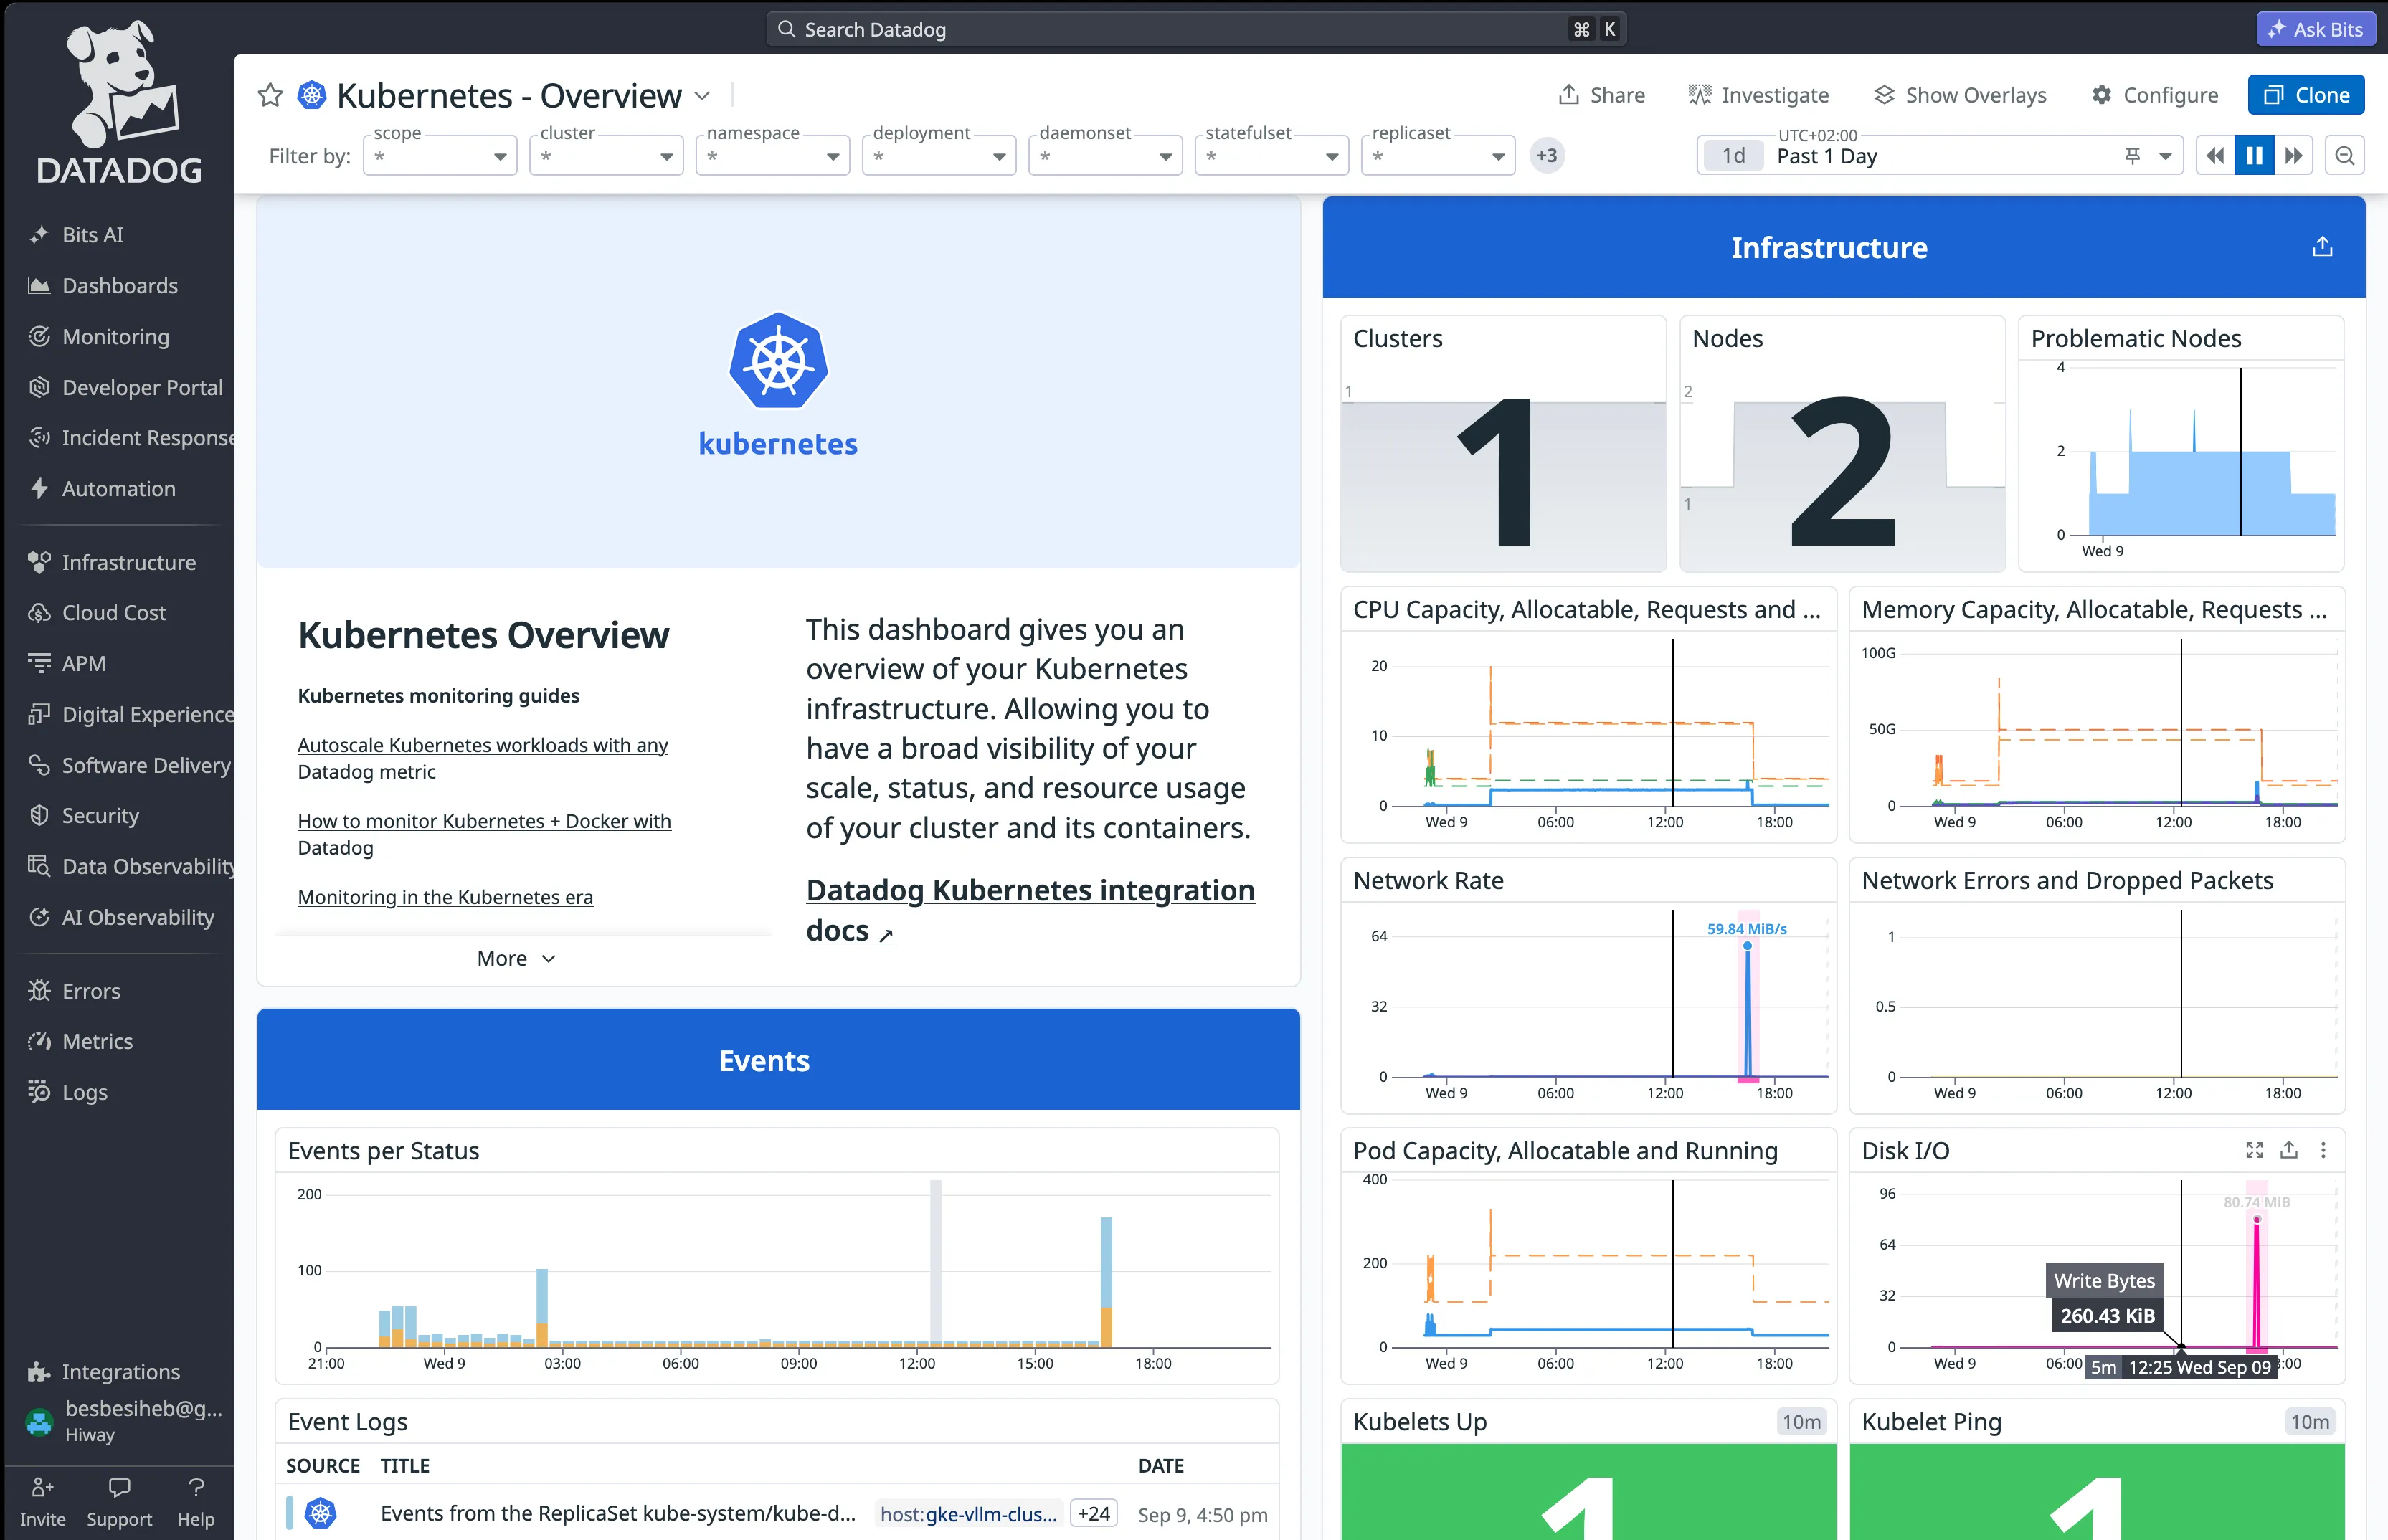
Task: Open the Monitoring sidebar section
Action: [115, 337]
